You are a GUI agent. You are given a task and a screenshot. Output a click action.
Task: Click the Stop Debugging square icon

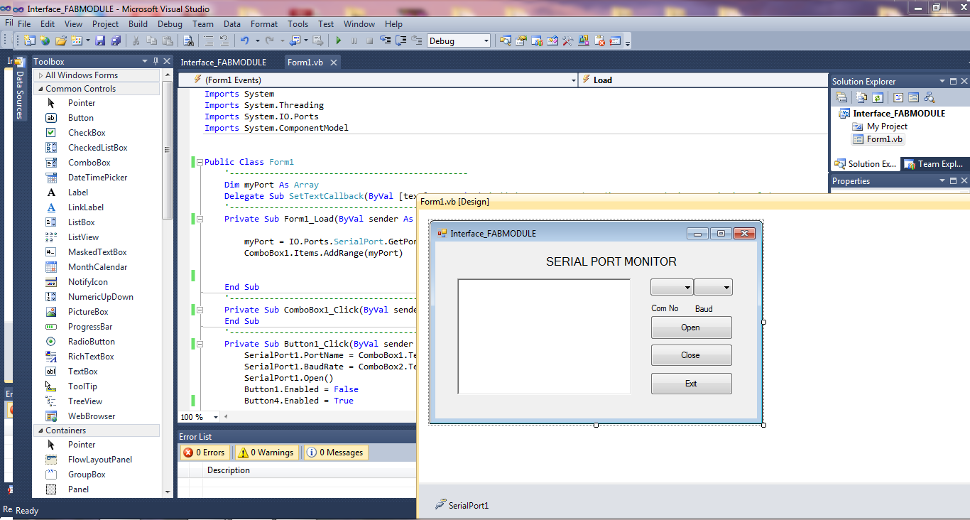tap(369, 41)
